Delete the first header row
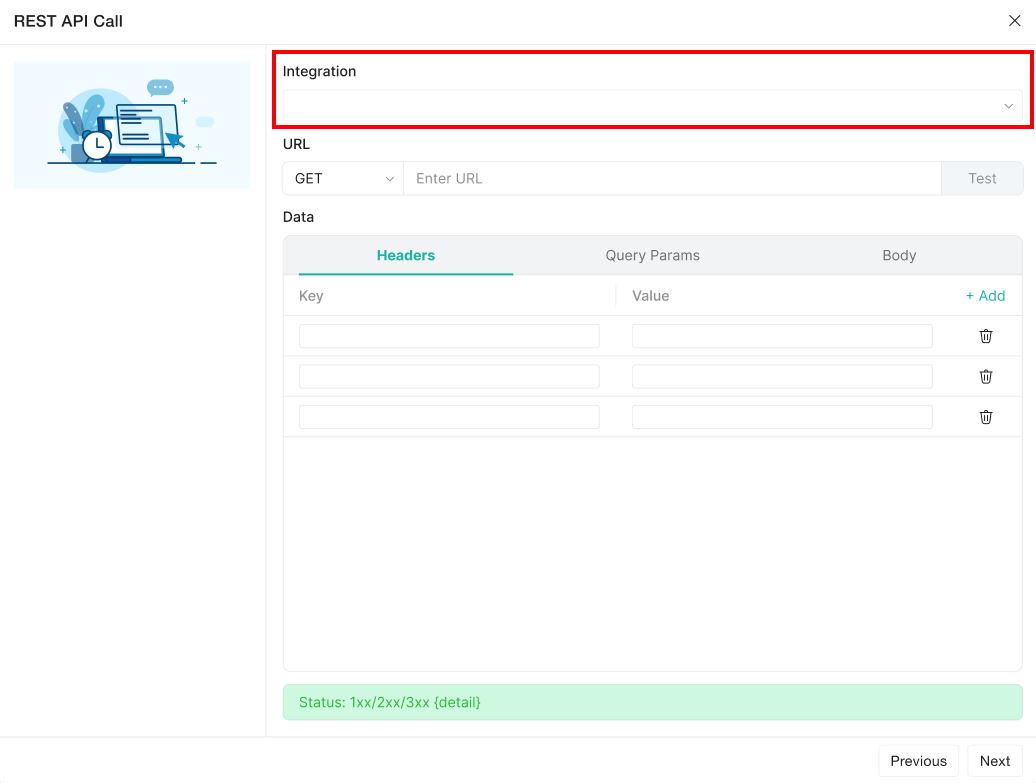Screen dimensions: 1036x783 tap(985, 336)
